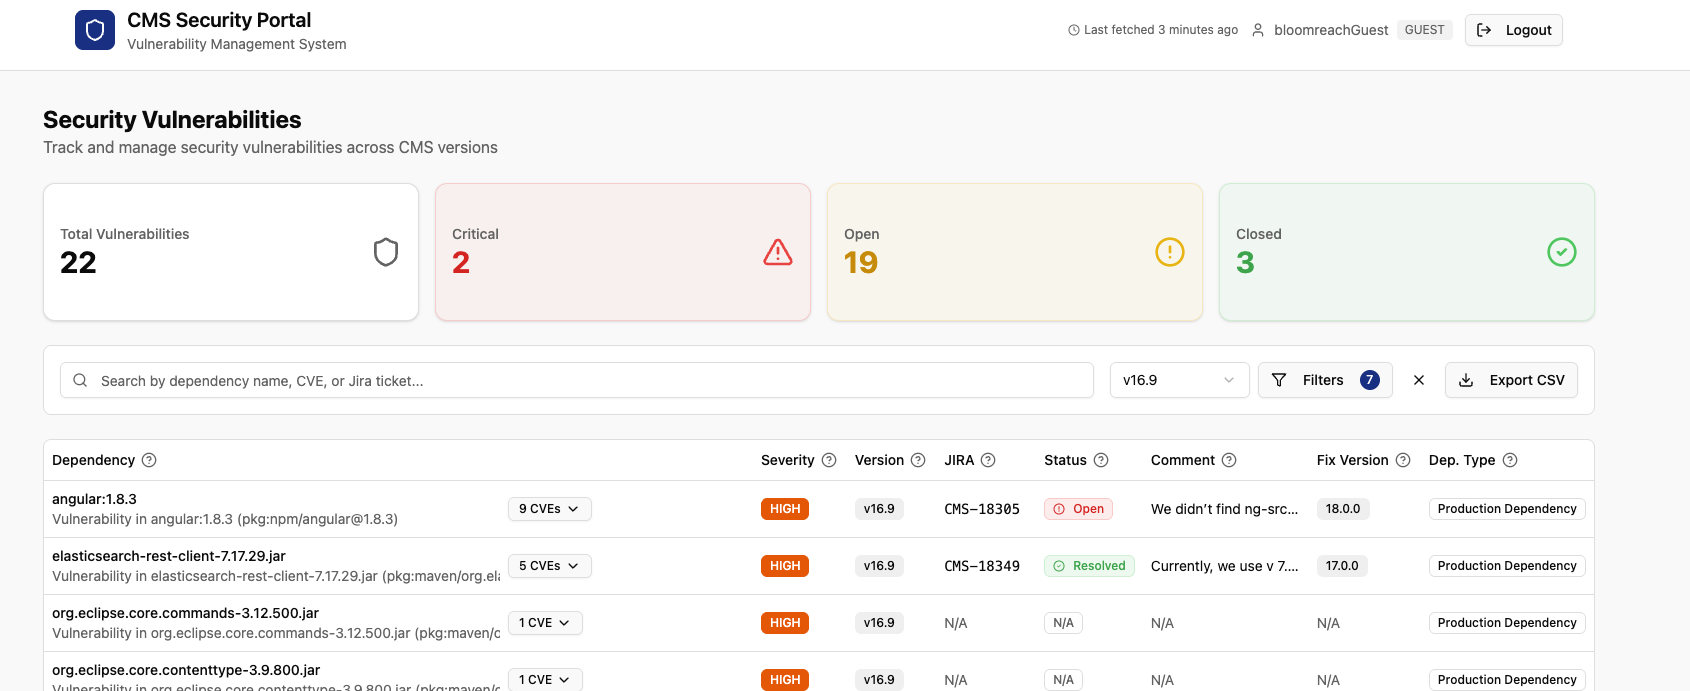
Task: Click help icon next to Dependency header
Action: pyautogui.click(x=149, y=460)
